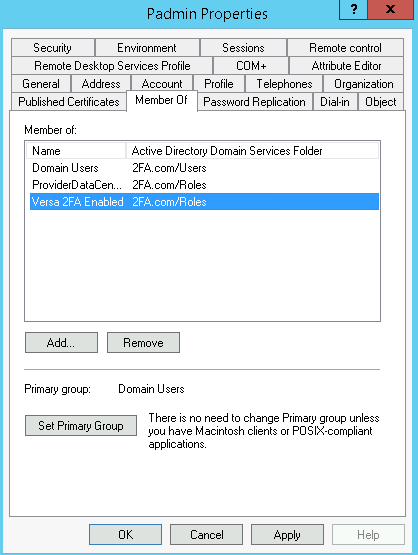Open the Password Replication tab

click(x=254, y=102)
